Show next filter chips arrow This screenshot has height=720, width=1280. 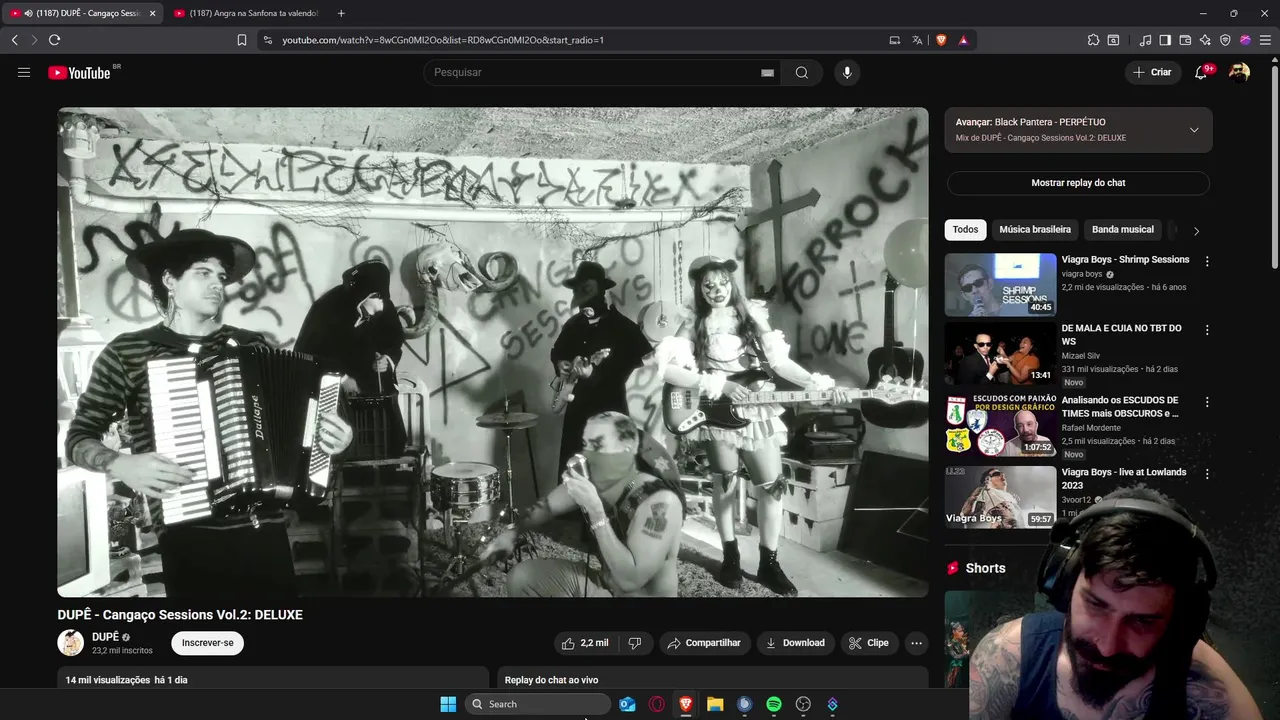coord(1196,231)
